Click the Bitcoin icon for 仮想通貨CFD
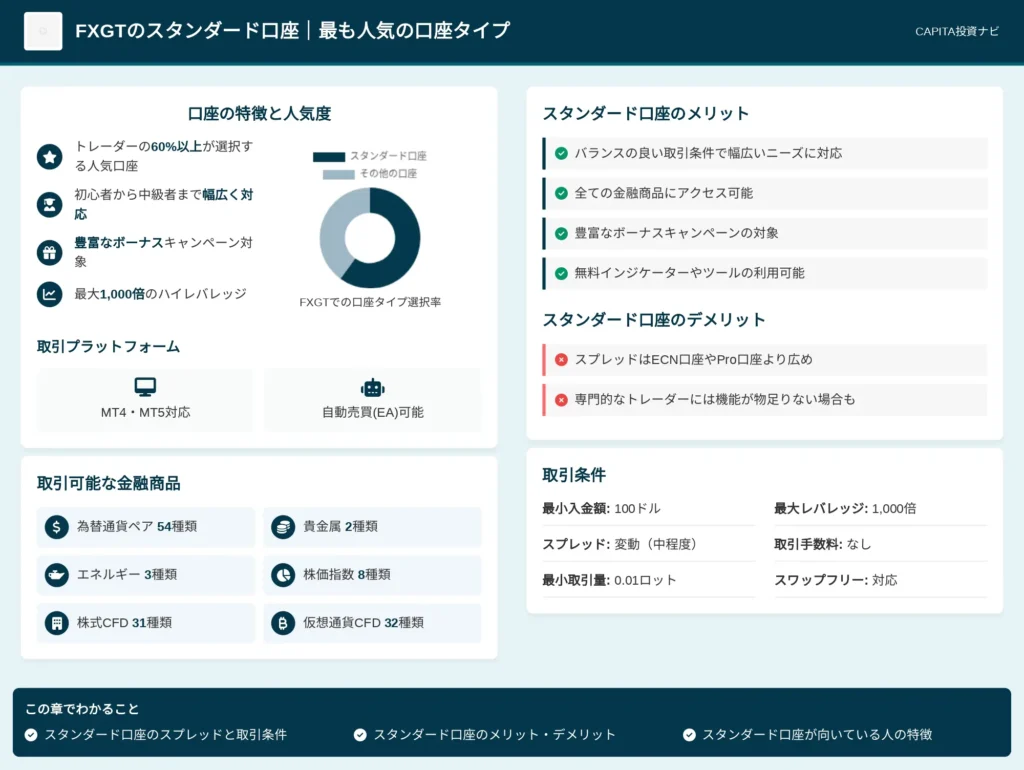 (x=283, y=623)
